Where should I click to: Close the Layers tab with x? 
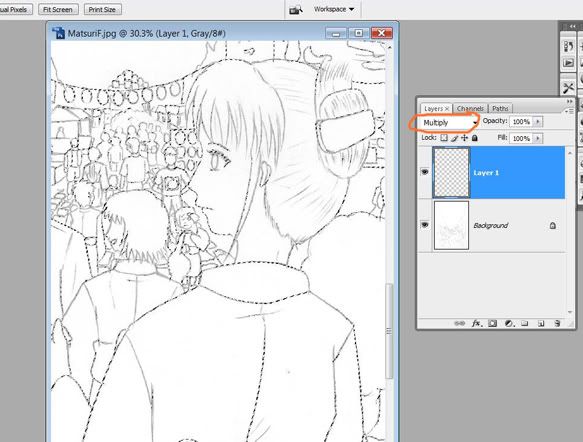pyautogui.click(x=447, y=109)
